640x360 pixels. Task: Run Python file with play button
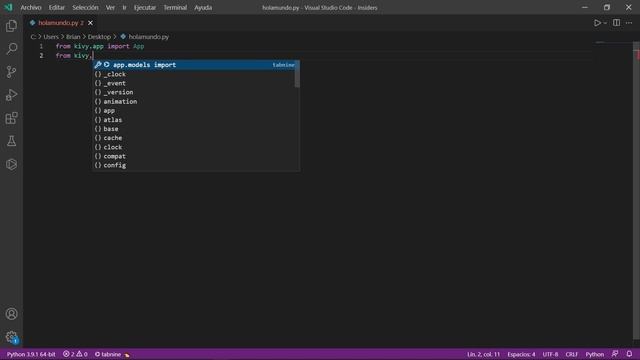tap(597, 23)
